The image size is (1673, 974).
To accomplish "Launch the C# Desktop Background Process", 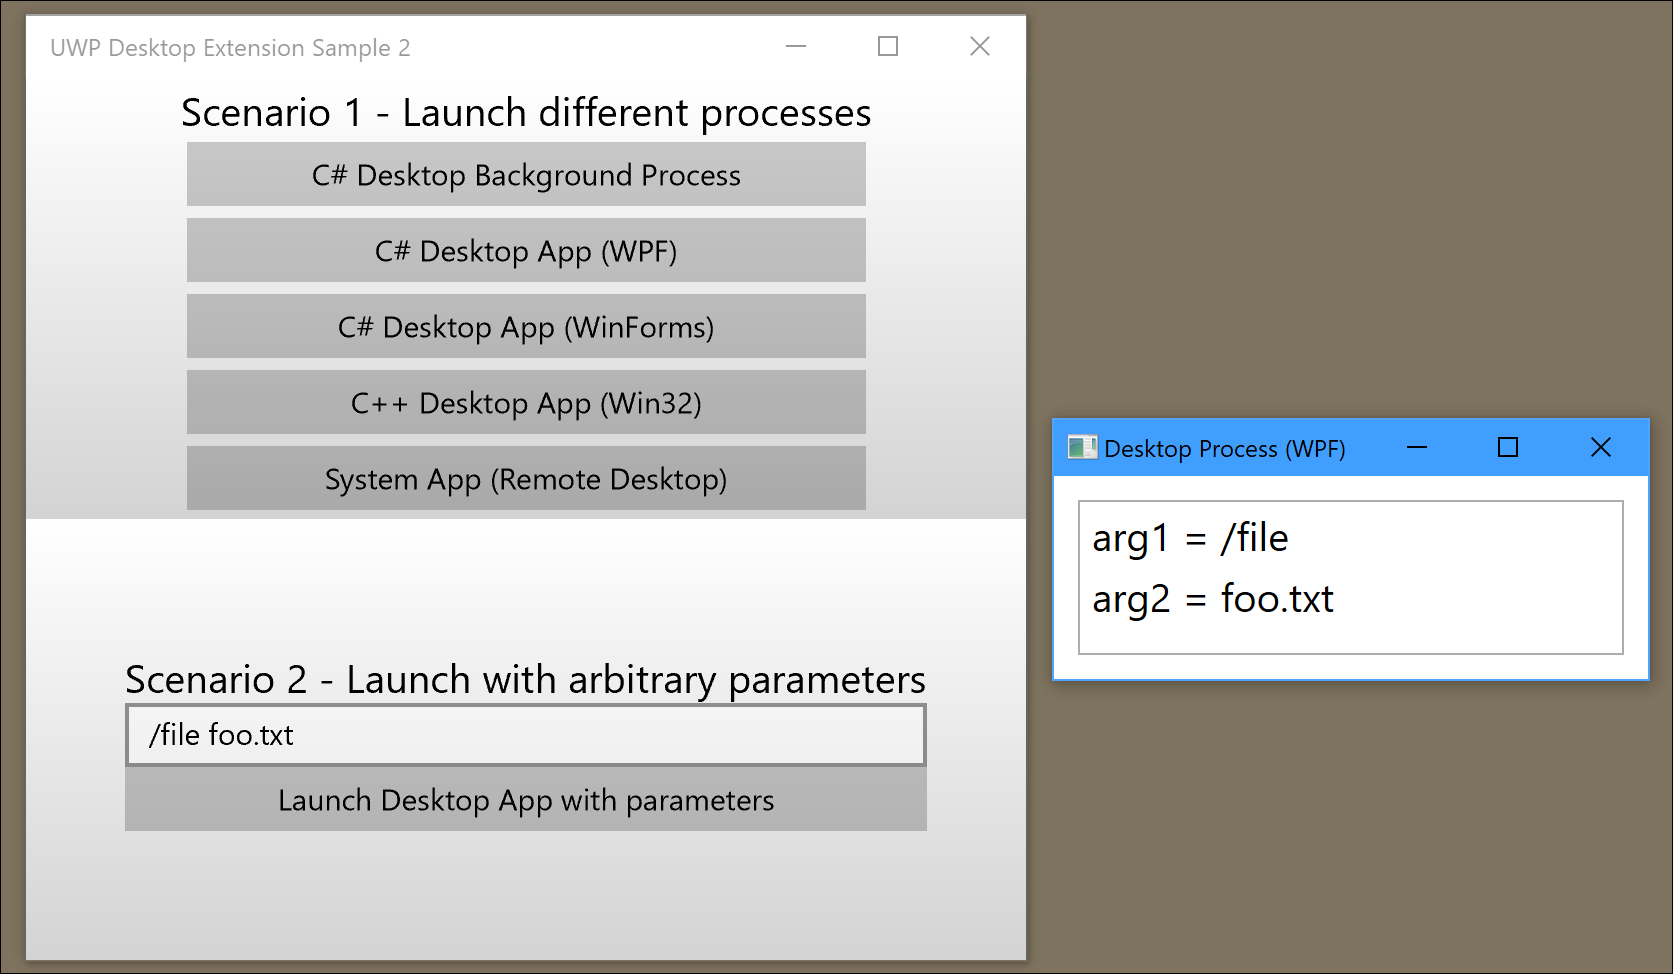I will [x=525, y=174].
